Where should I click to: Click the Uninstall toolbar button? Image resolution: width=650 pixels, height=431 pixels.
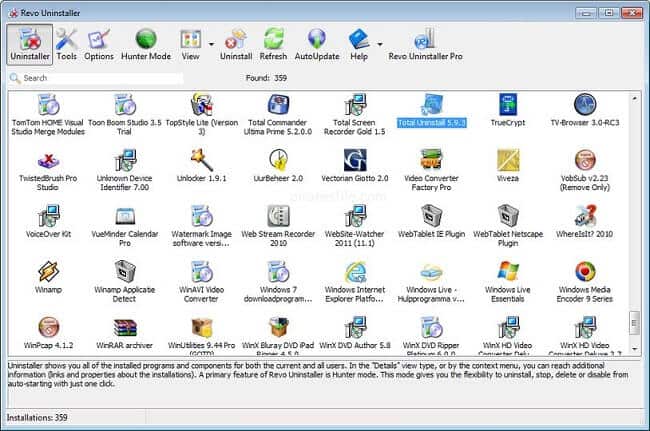coord(236,44)
